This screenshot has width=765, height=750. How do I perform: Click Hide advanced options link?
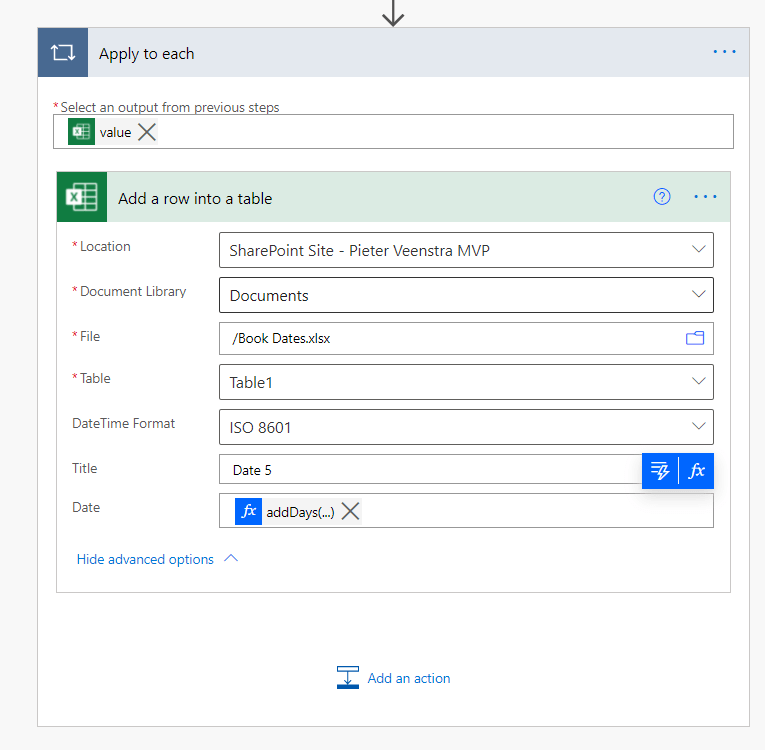tap(145, 559)
